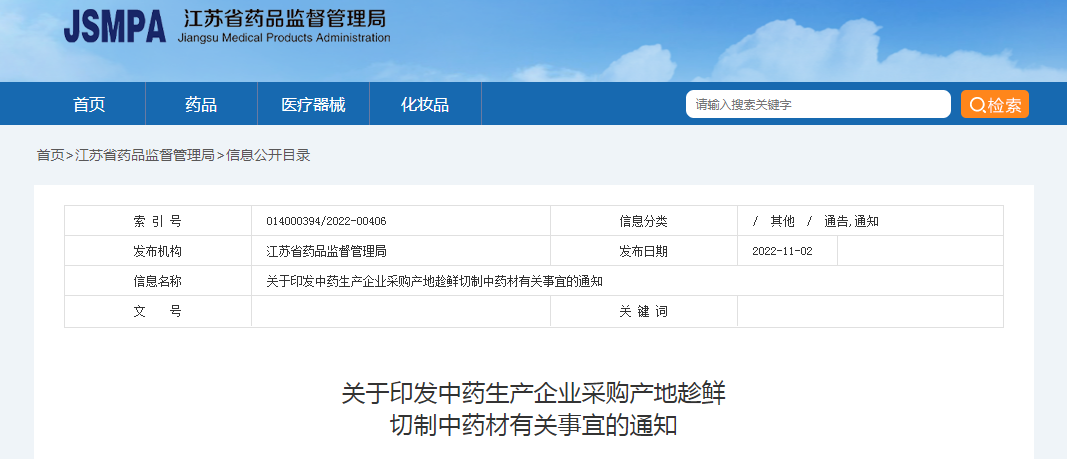Click the site title 江苏省药品监督管理局 in the header
1067x459 pixels.
pyautogui.click(x=284, y=18)
